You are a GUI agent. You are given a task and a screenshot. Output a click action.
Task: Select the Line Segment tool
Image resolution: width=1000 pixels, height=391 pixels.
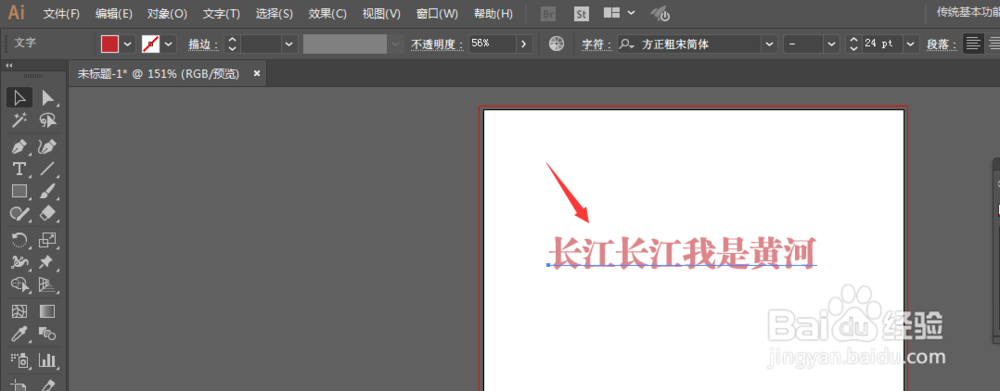pyautogui.click(x=48, y=169)
